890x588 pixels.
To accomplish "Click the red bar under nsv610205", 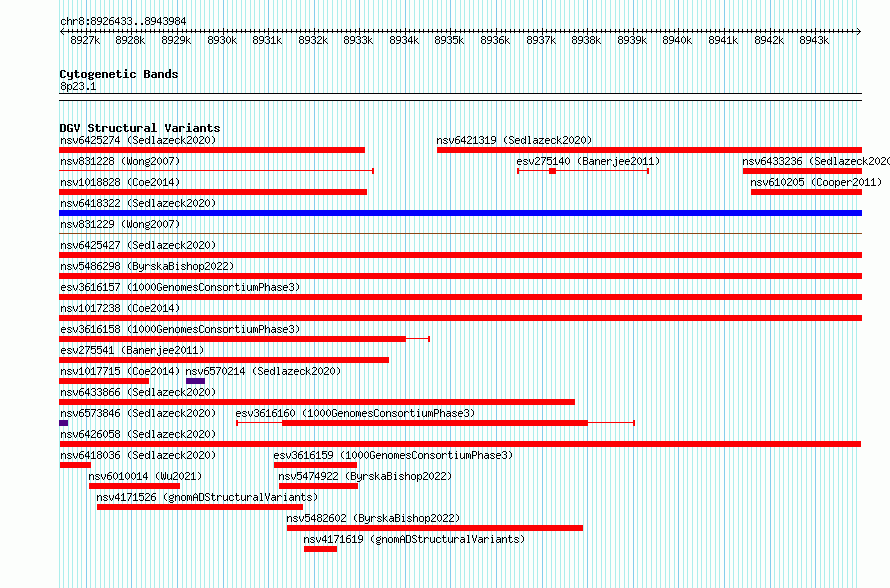I will [806, 192].
